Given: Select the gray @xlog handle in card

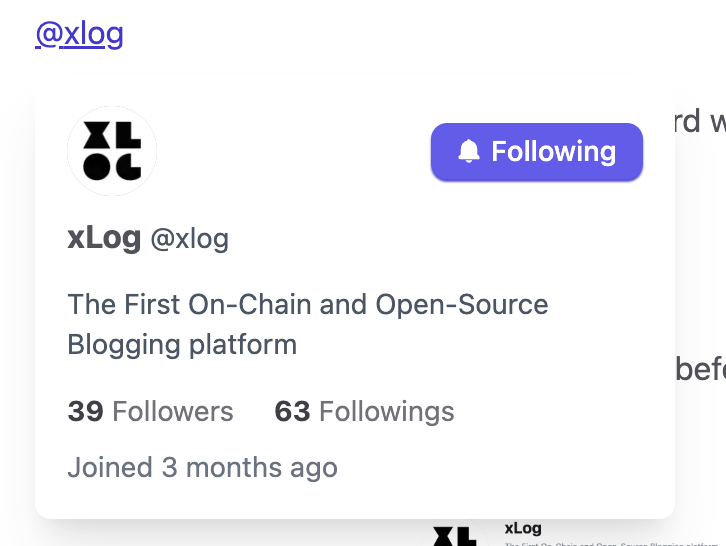Looking at the screenshot, I should (x=190, y=239).
